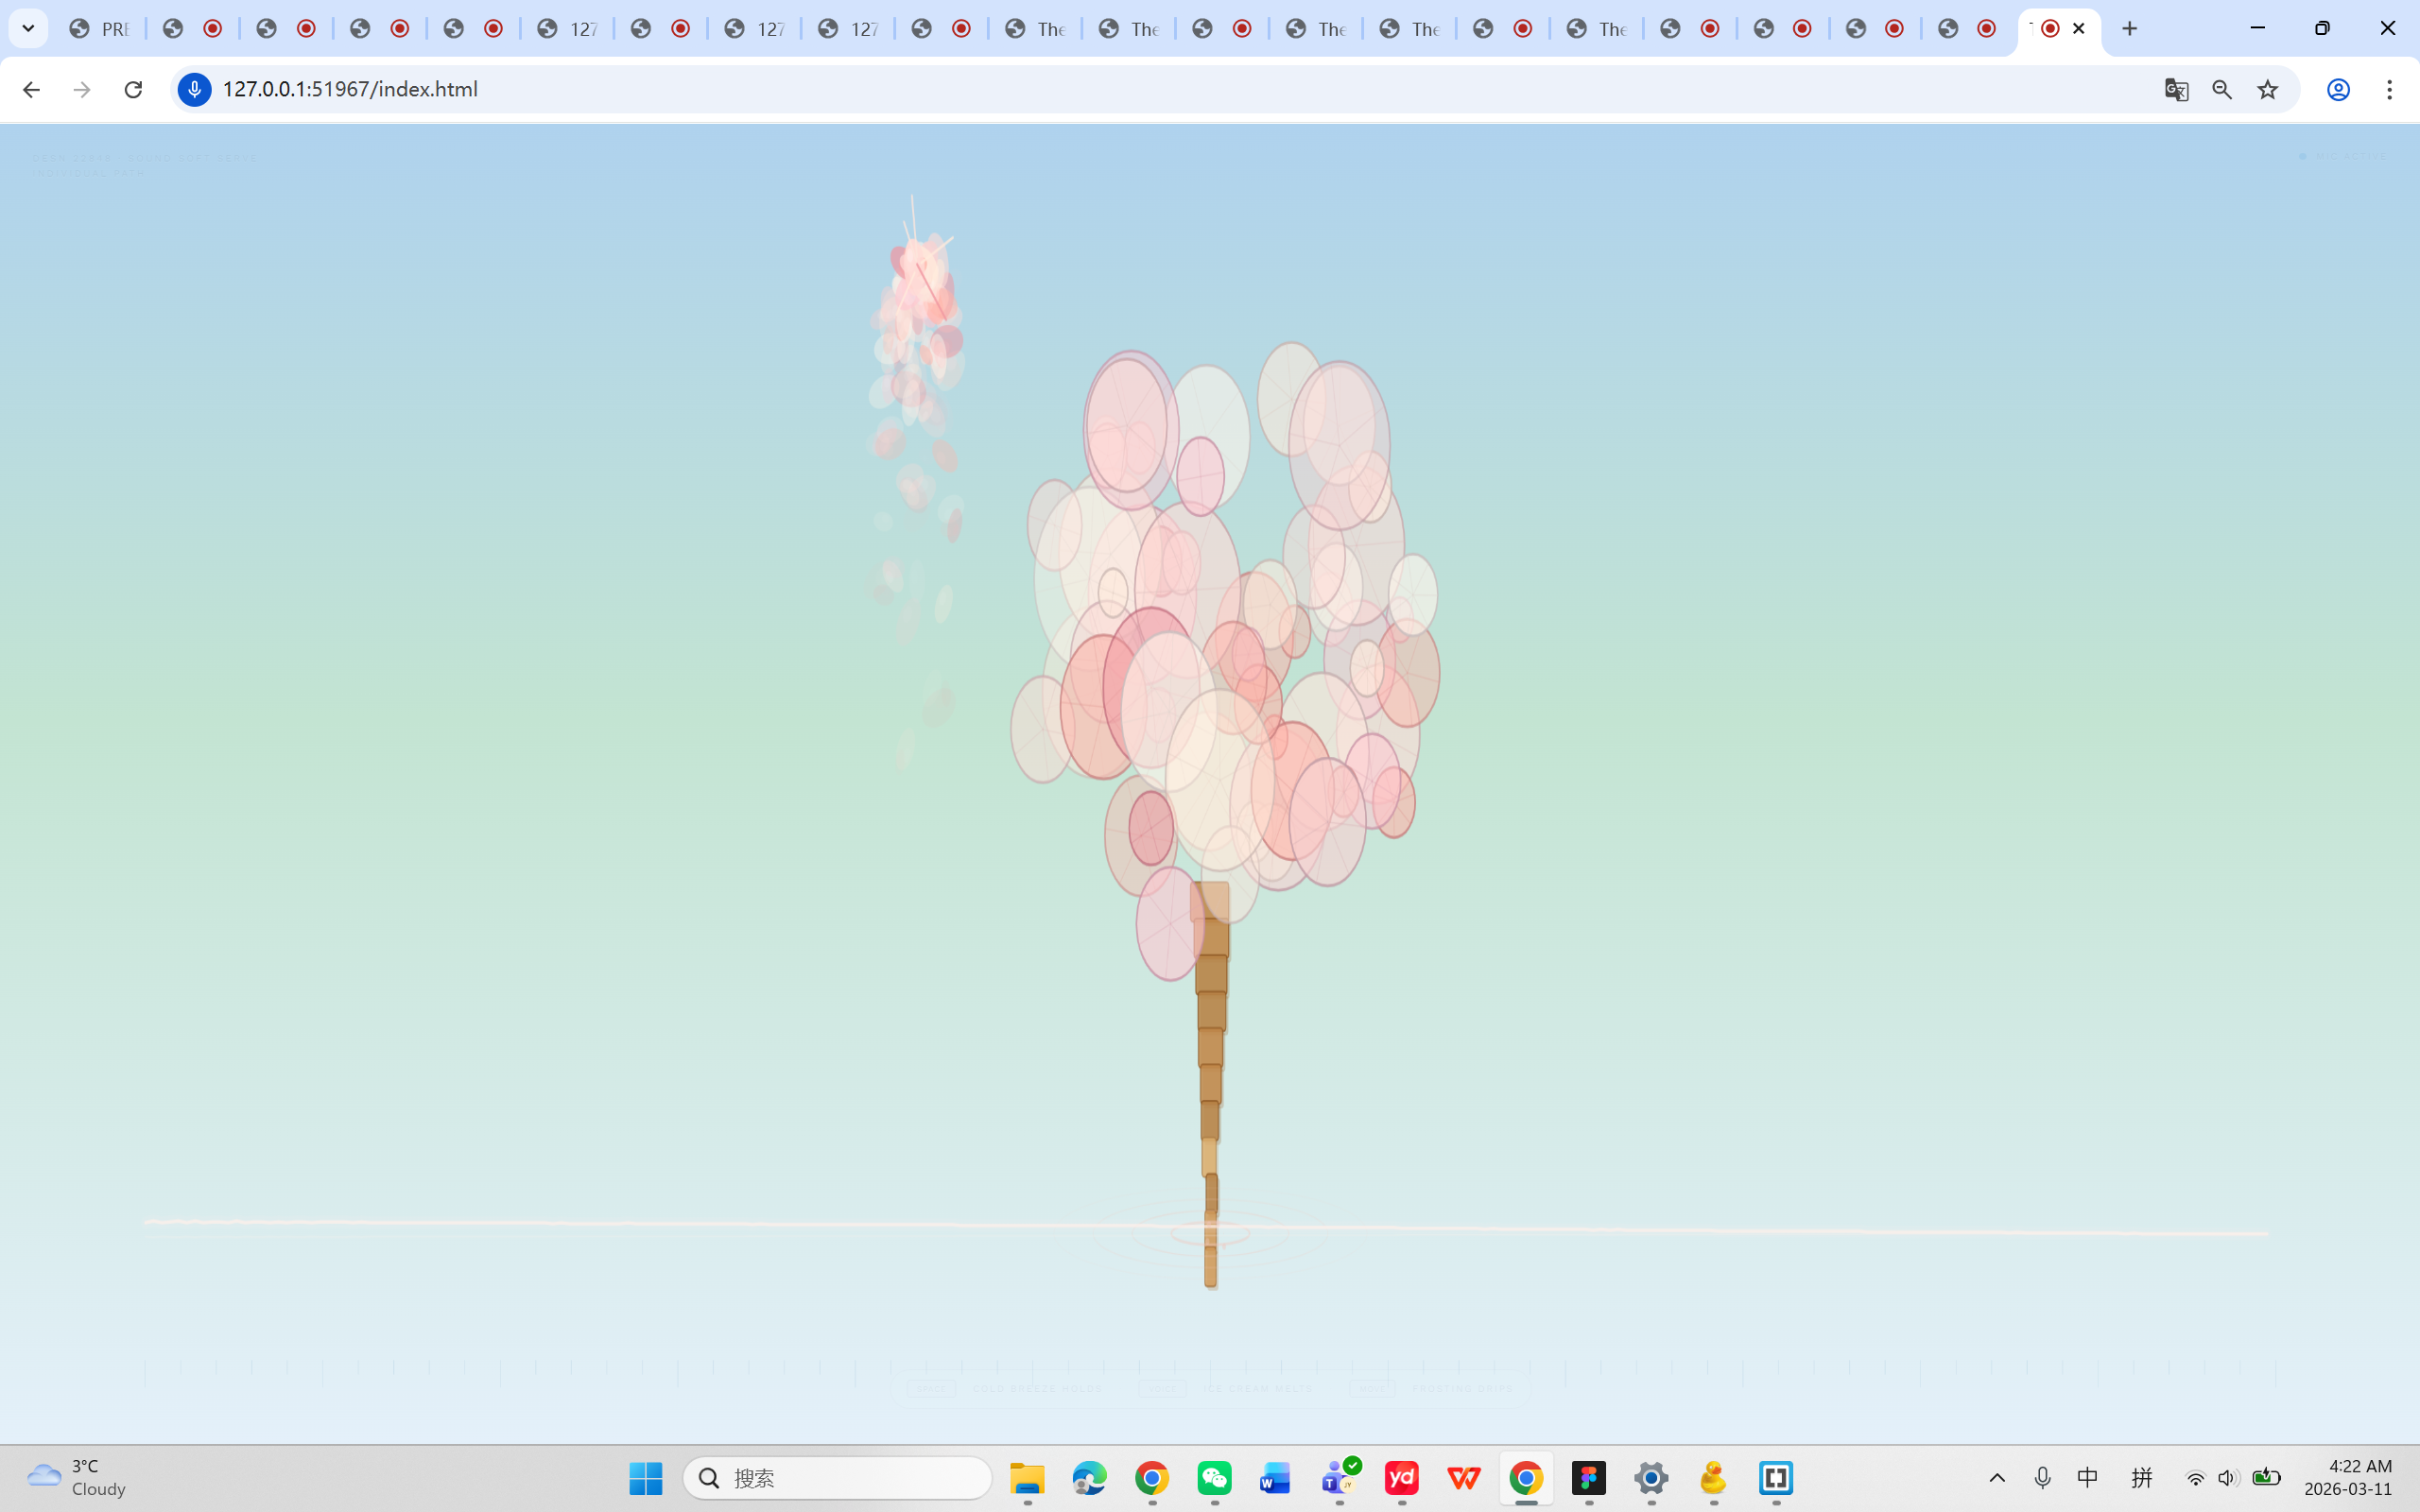Screen dimensions: 2420x1512
Task: Switch to one of the 'The' tabs
Action: click(x=1035, y=28)
